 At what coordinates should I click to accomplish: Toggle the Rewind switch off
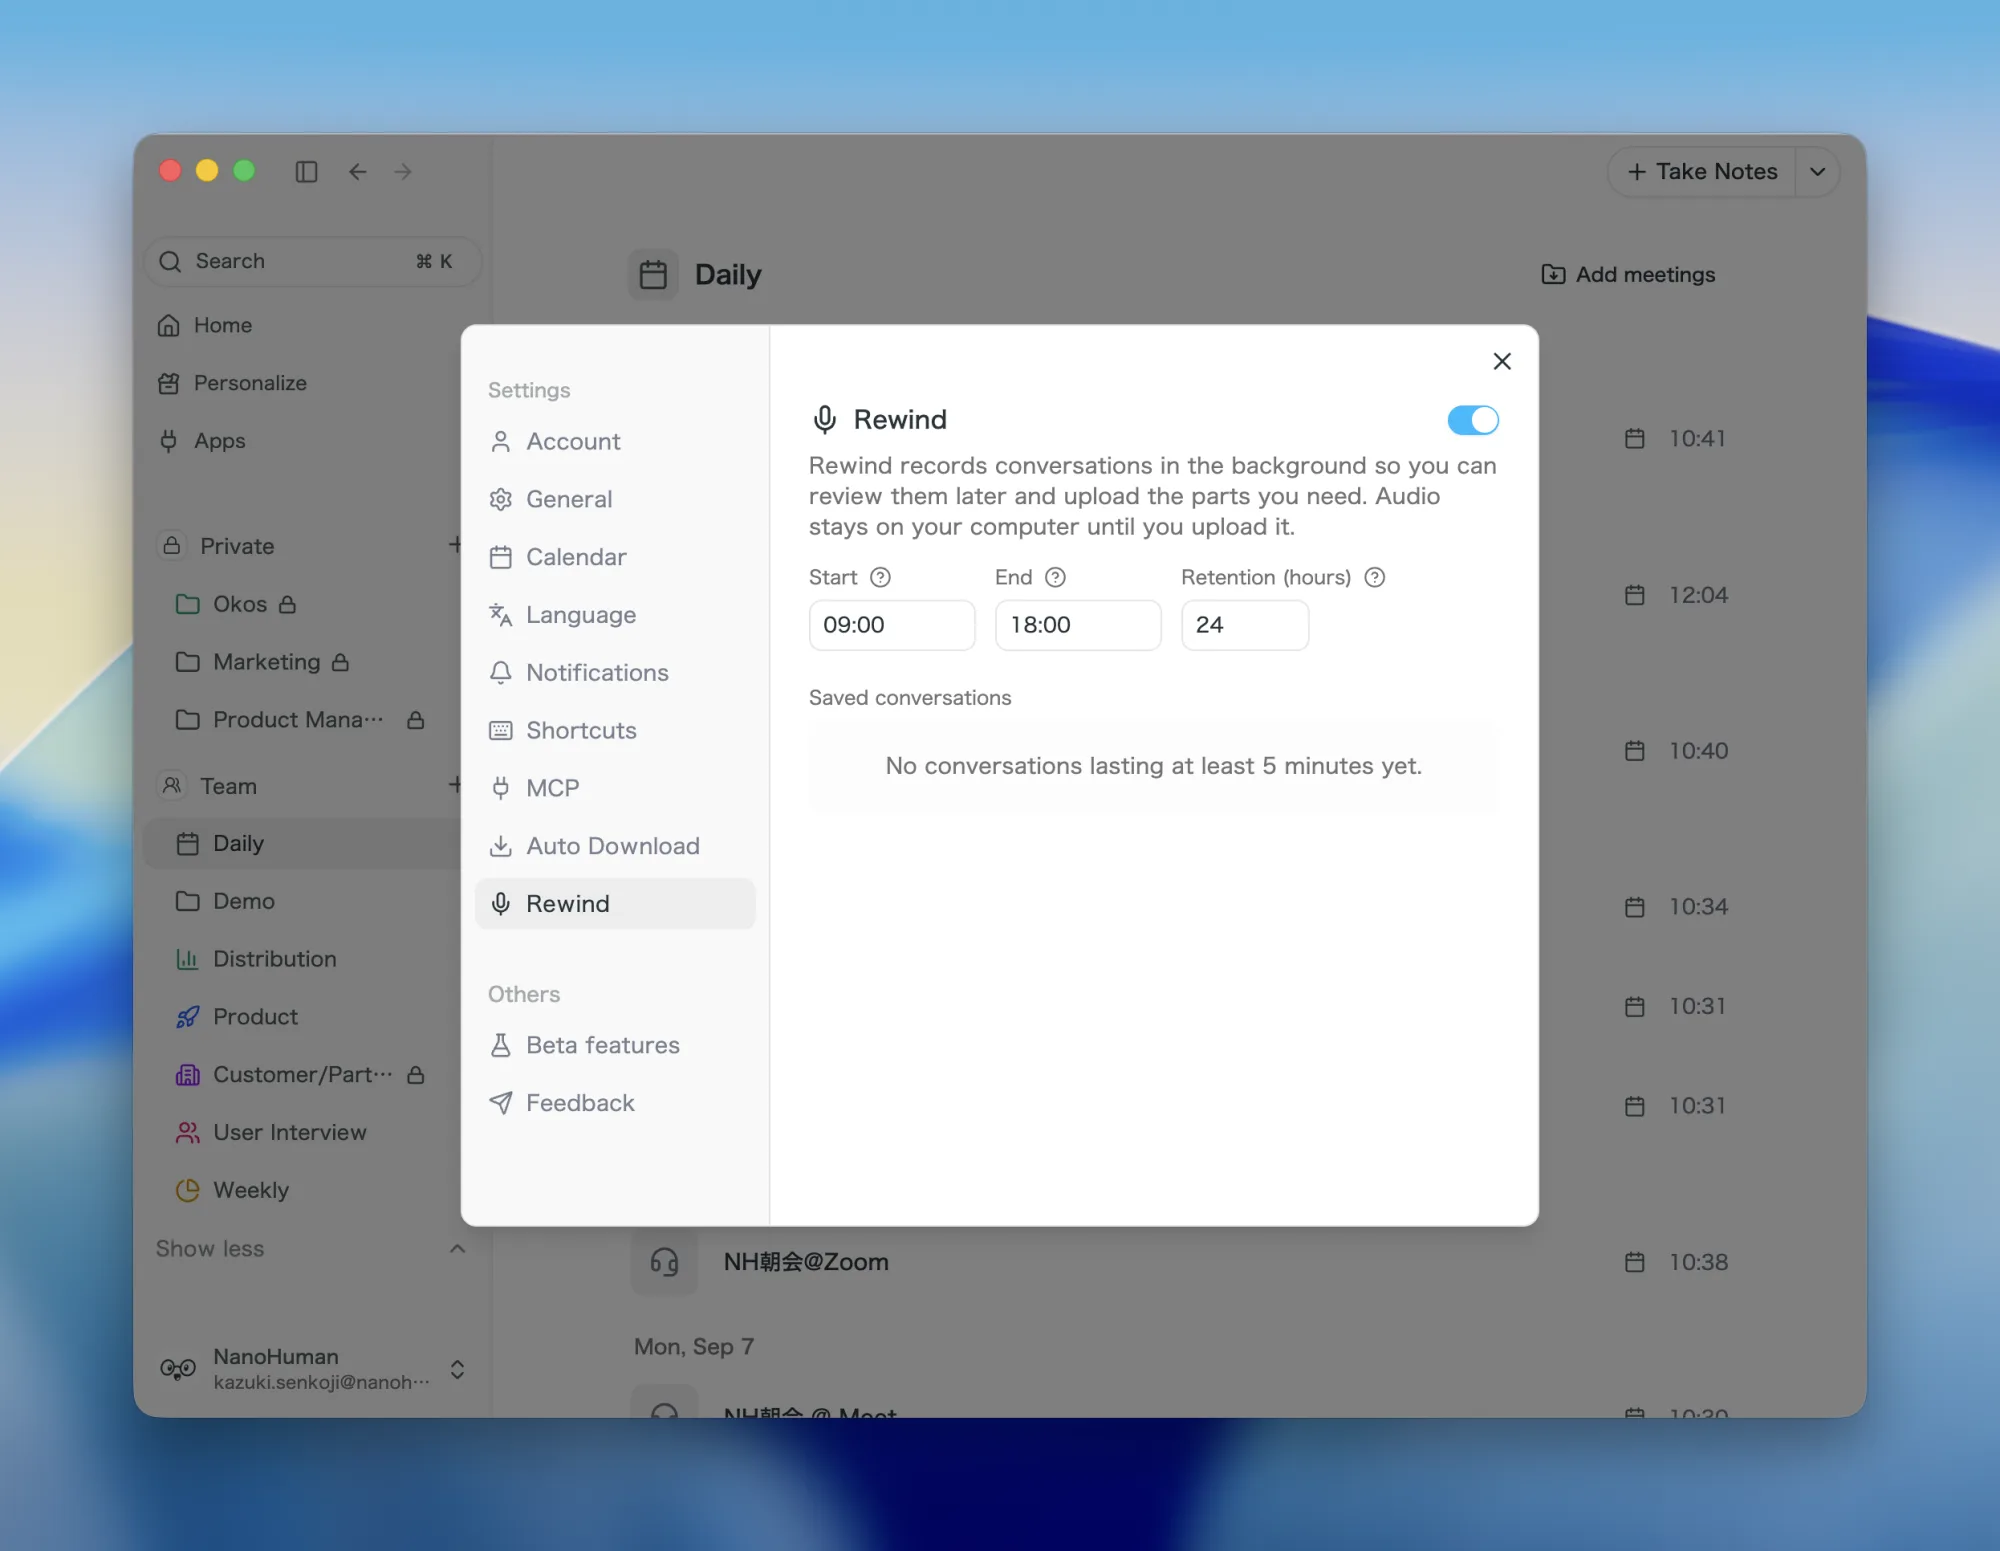click(x=1472, y=420)
